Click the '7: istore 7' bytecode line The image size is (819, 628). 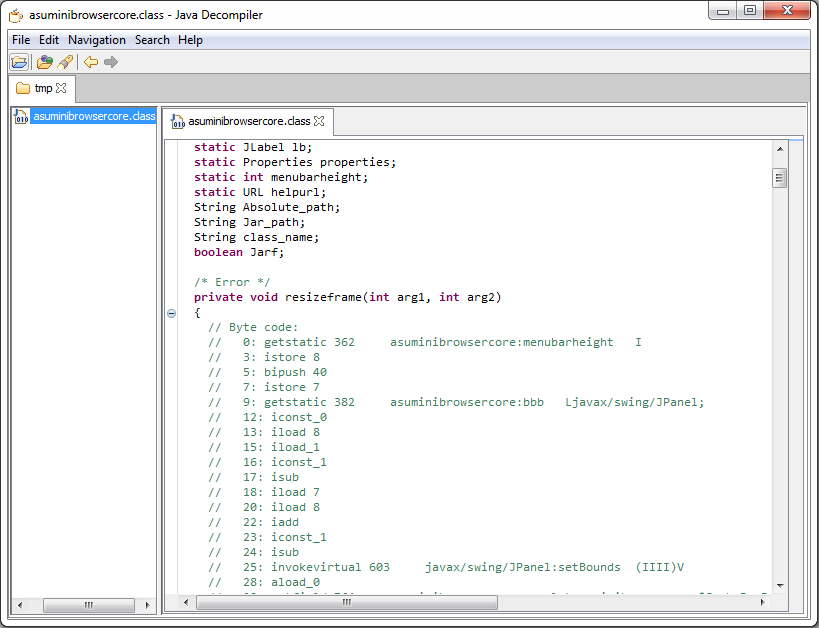click(264, 388)
